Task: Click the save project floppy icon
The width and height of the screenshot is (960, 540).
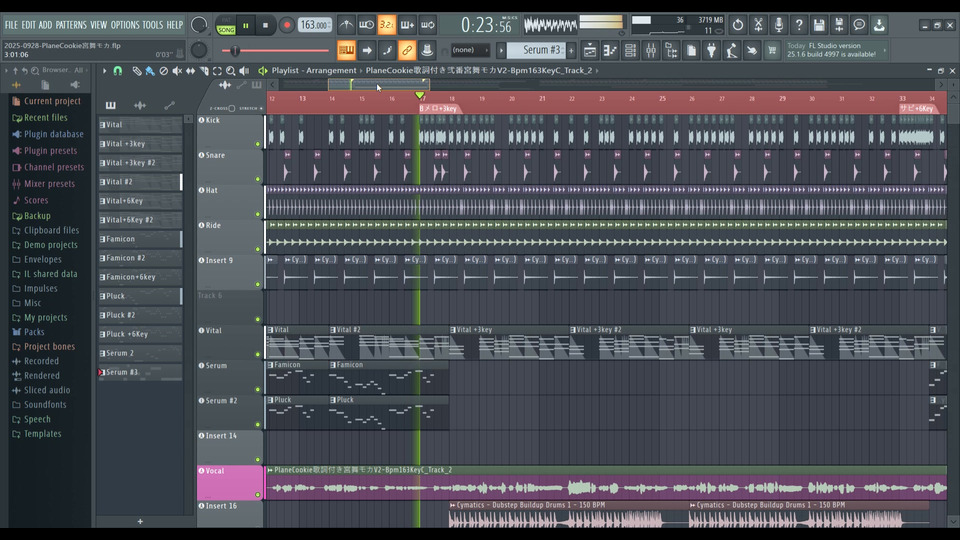Action: coord(819,25)
